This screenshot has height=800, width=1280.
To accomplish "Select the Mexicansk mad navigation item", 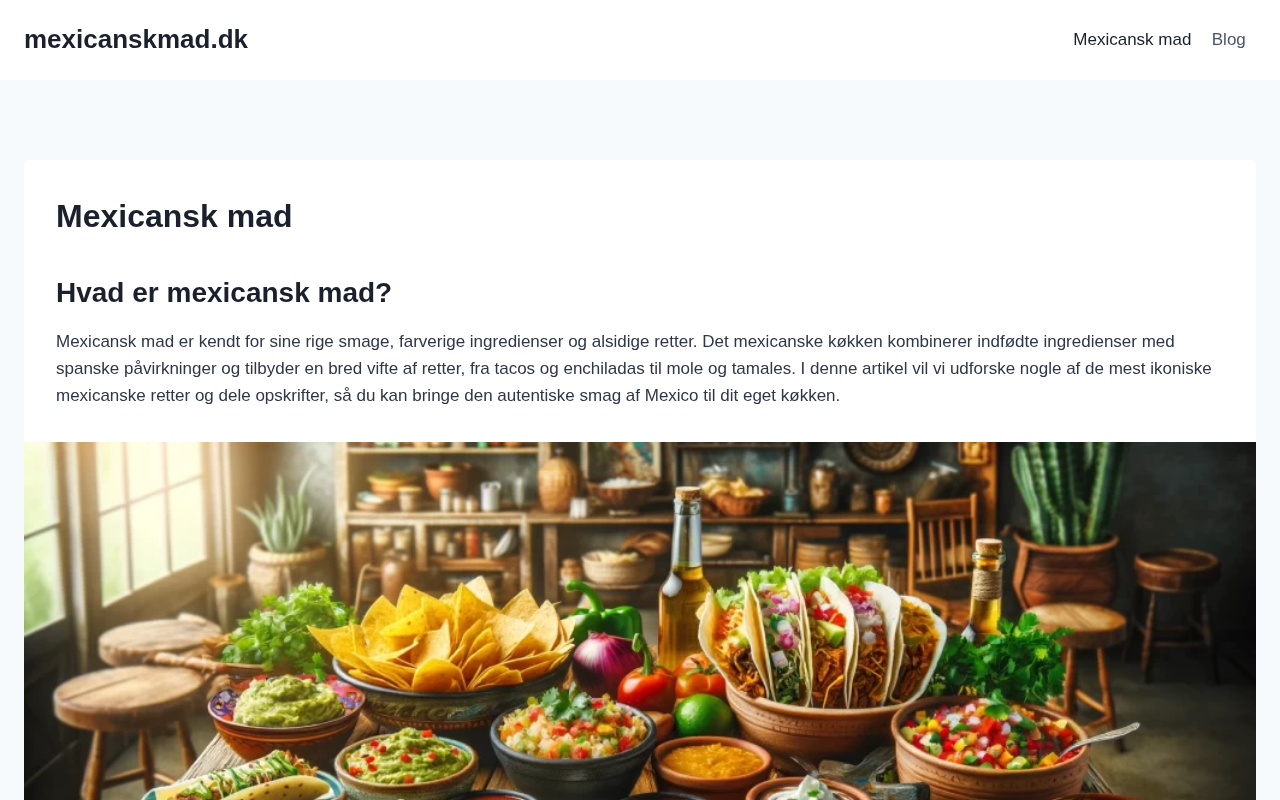I will [1132, 40].
